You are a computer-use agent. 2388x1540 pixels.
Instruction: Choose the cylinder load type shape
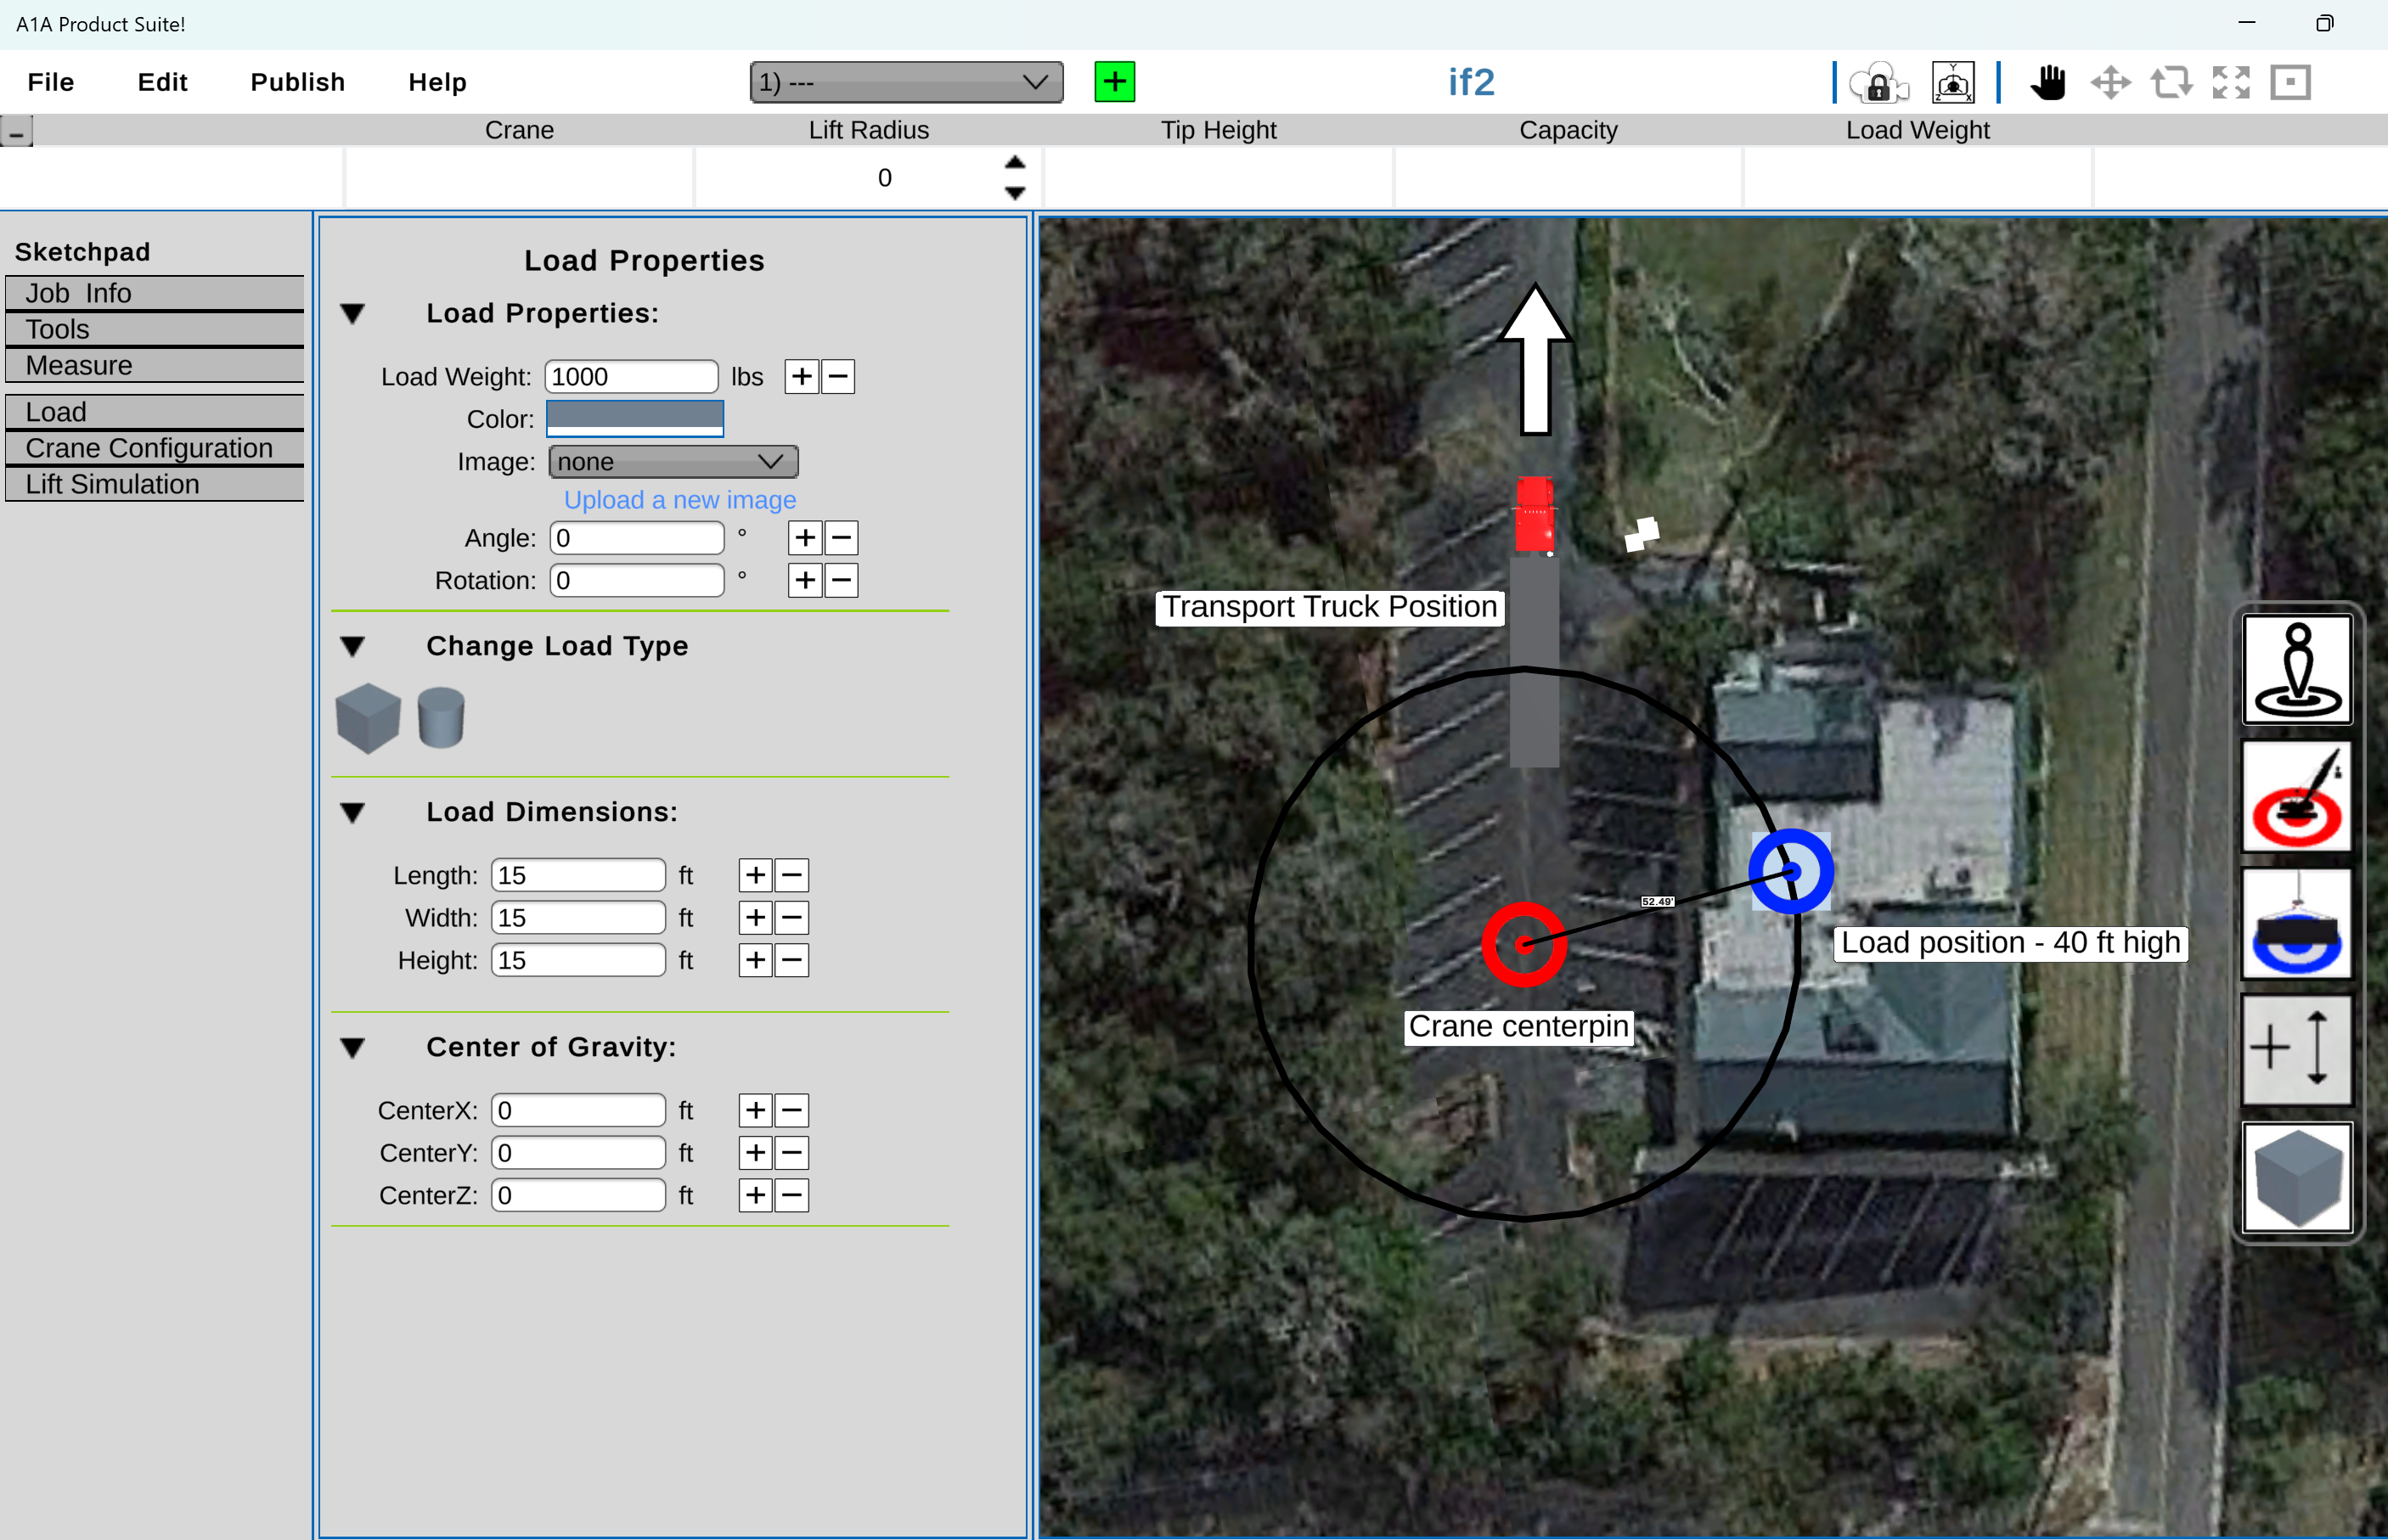(441, 717)
